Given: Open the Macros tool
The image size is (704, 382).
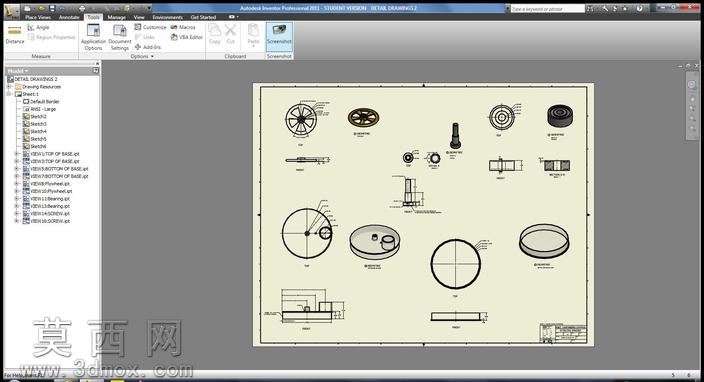Looking at the screenshot, I should tap(183, 27).
